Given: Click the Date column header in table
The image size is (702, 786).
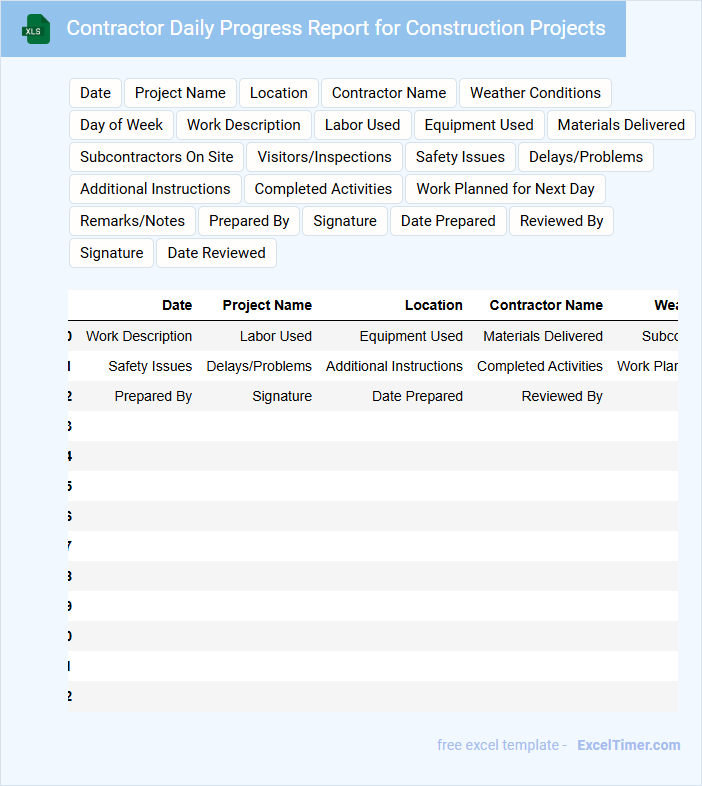Looking at the screenshot, I should point(177,305).
